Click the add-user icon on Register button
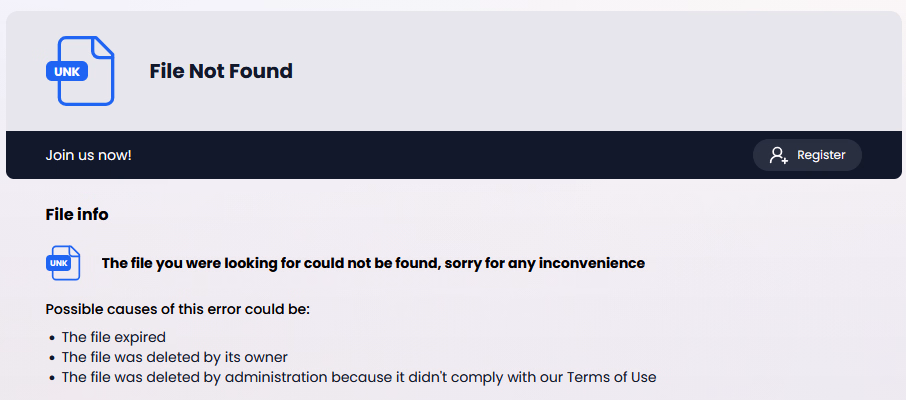 (778, 155)
